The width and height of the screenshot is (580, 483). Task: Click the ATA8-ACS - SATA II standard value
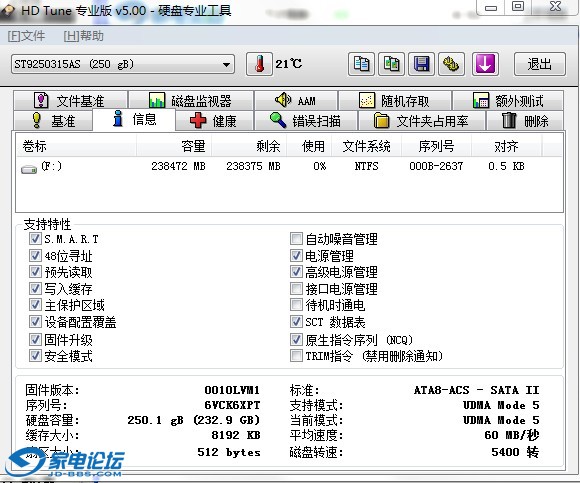coord(476,390)
